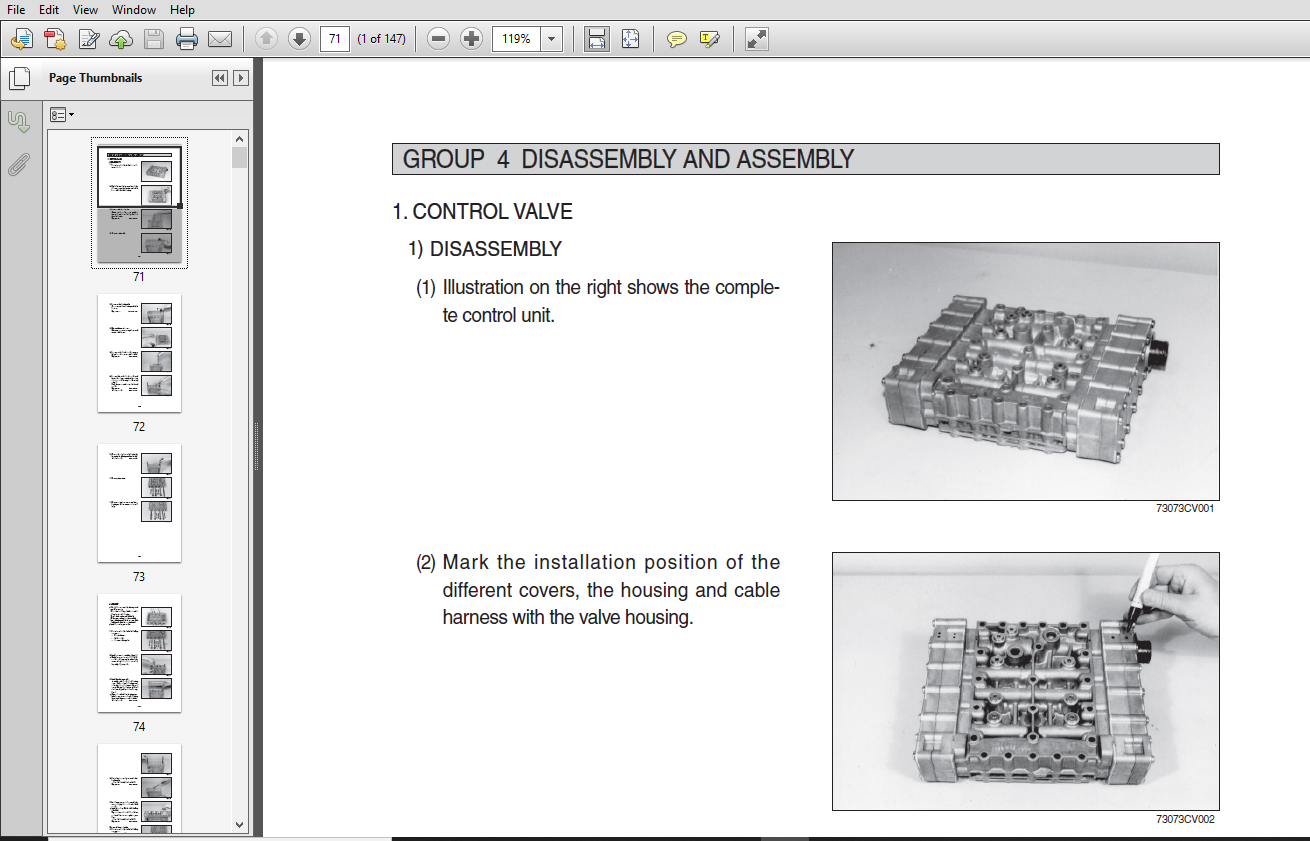This screenshot has width=1310, height=841.
Task: Toggle Page Thumbnails panel icon in sidebar
Action: click(x=17, y=78)
